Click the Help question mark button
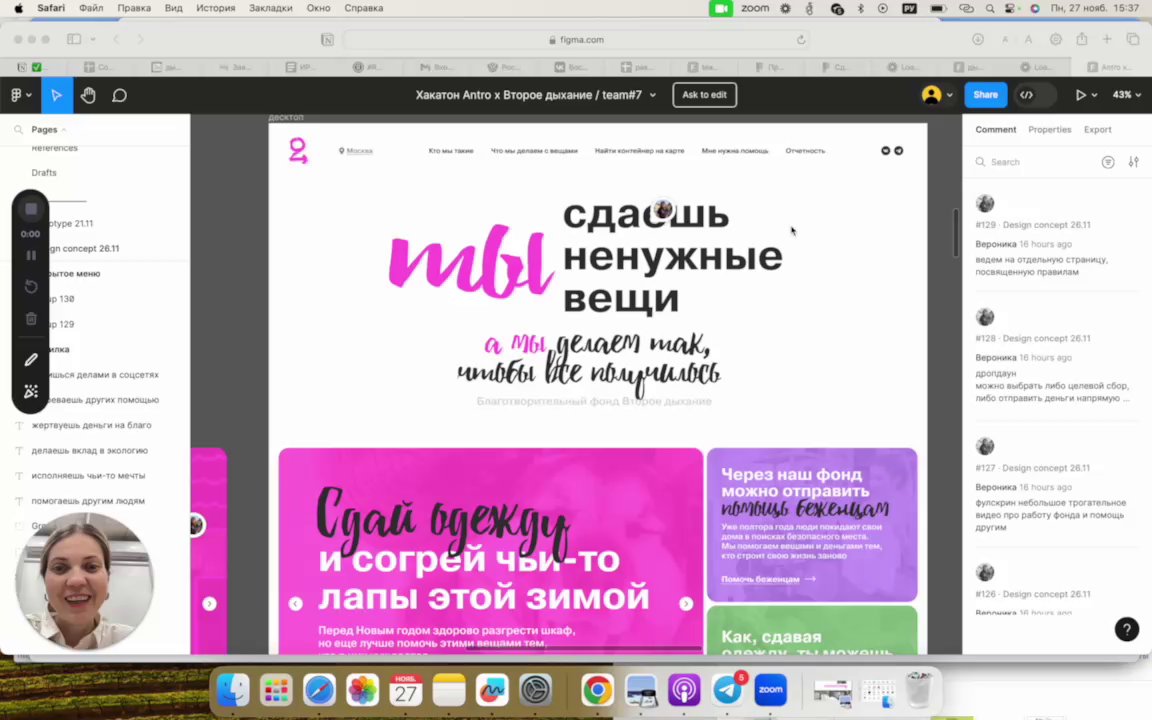The image size is (1152, 720). coord(1126,629)
